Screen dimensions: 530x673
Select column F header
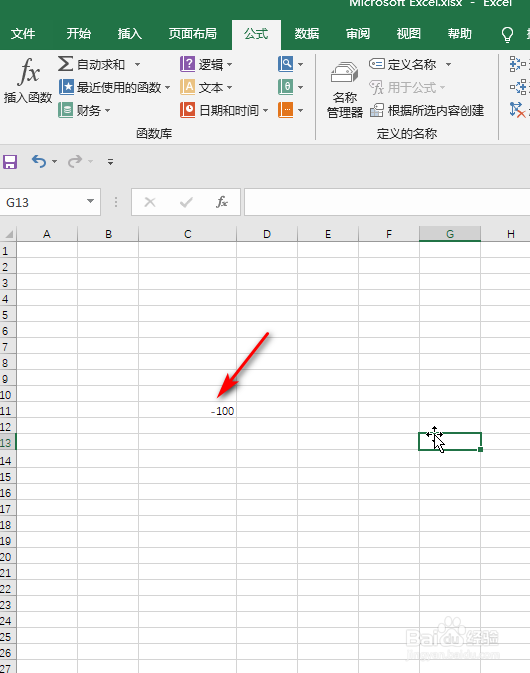(x=389, y=234)
